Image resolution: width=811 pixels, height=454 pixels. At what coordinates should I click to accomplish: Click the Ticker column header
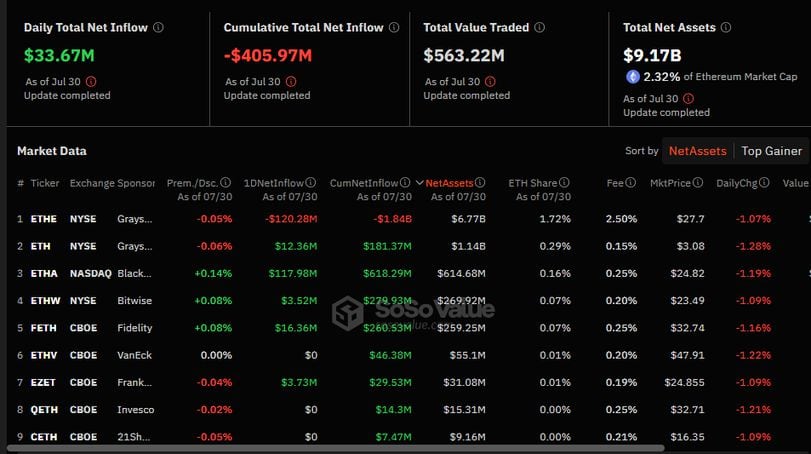pos(45,183)
